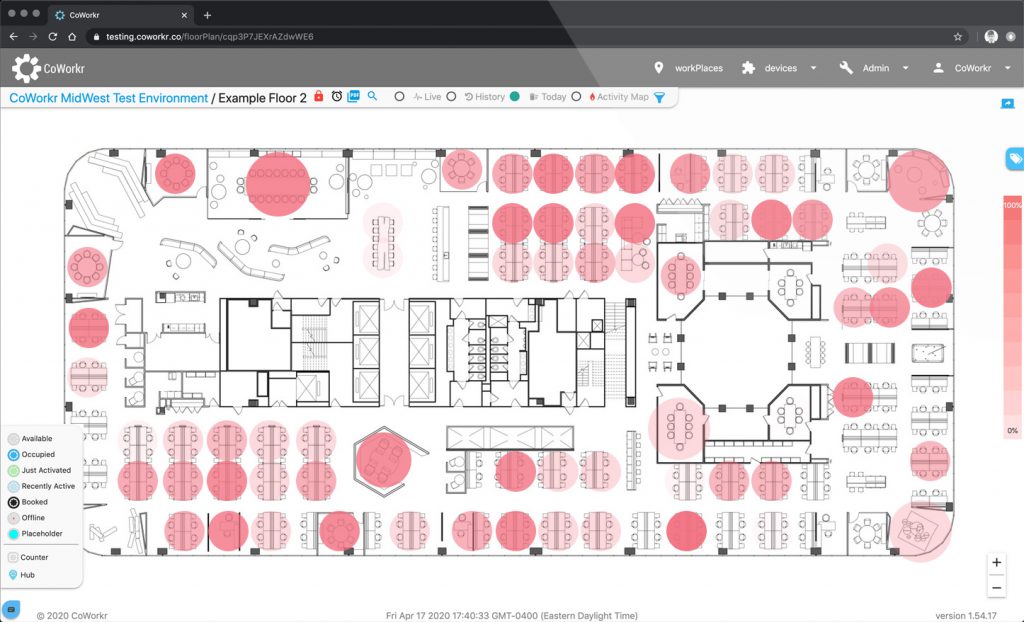Expand the devices dropdown arrow
This screenshot has height=622, width=1024.
[813, 68]
